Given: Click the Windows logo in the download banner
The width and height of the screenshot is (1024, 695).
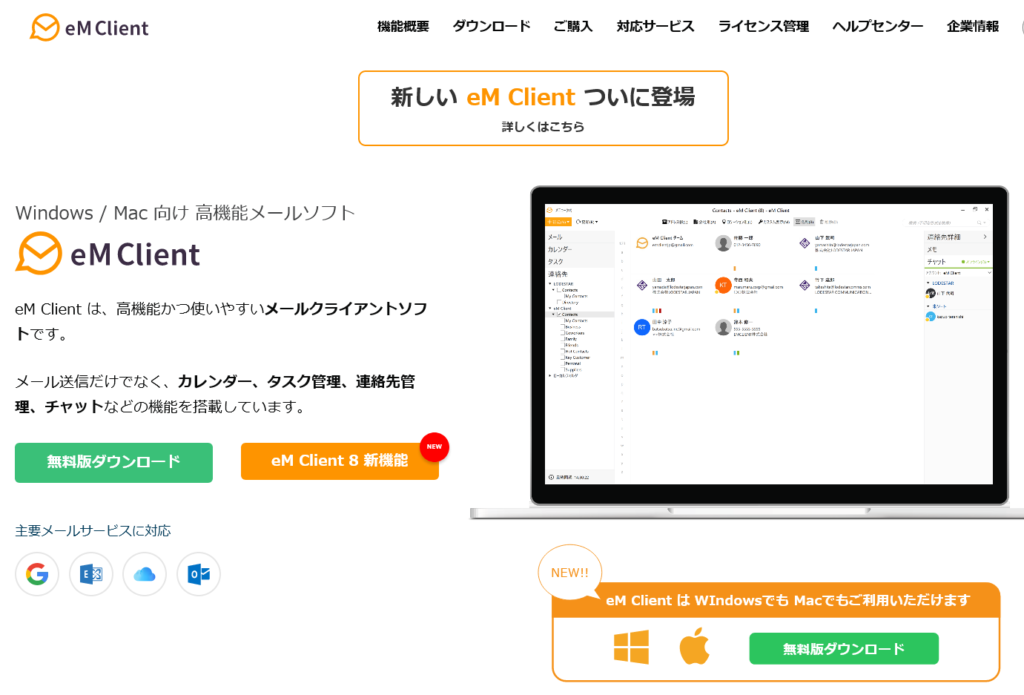Looking at the screenshot, I should click(x=634, y=648).
